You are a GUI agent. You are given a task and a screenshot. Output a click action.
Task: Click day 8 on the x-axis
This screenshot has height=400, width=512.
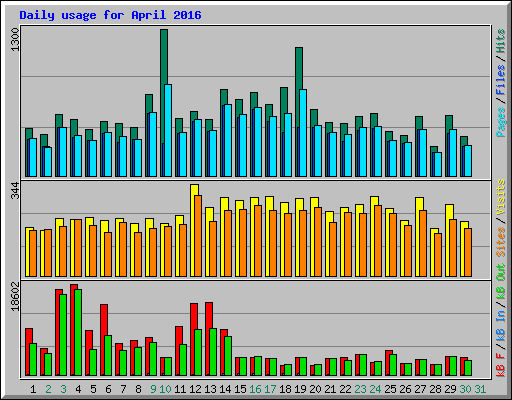tap(138, 389)
